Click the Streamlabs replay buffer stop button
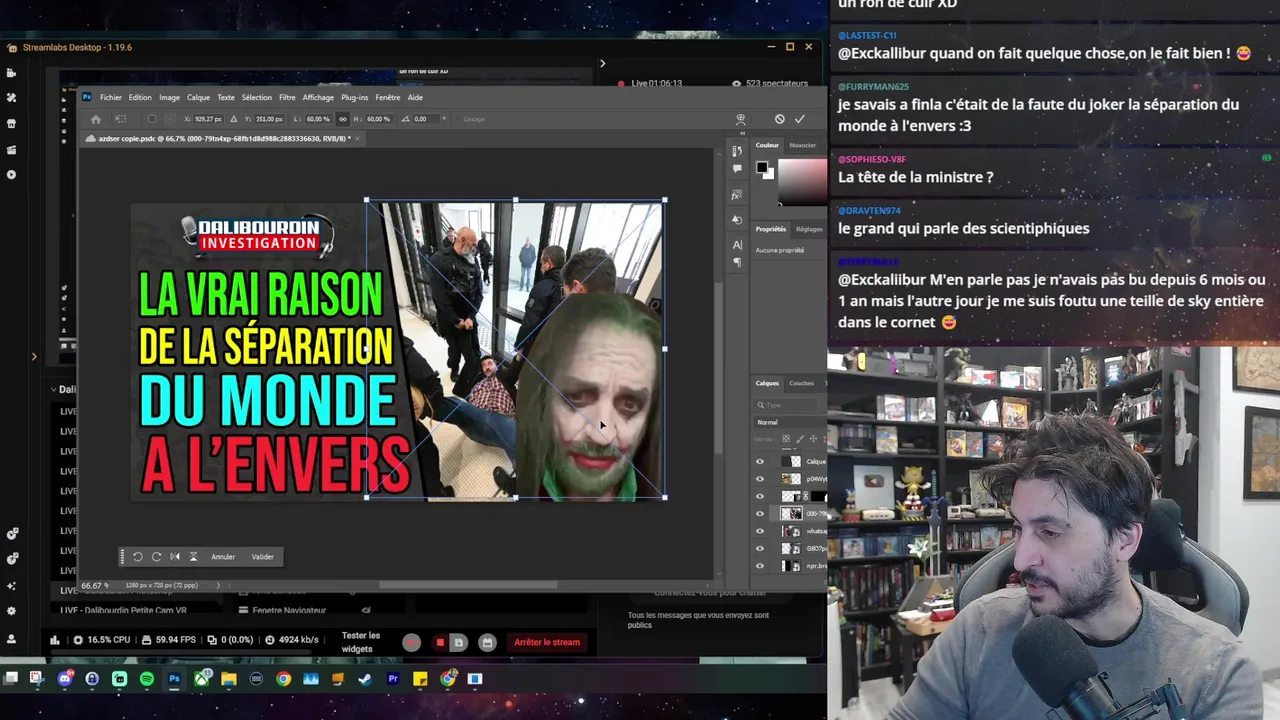1280x720 pixels. coord(440,642)
